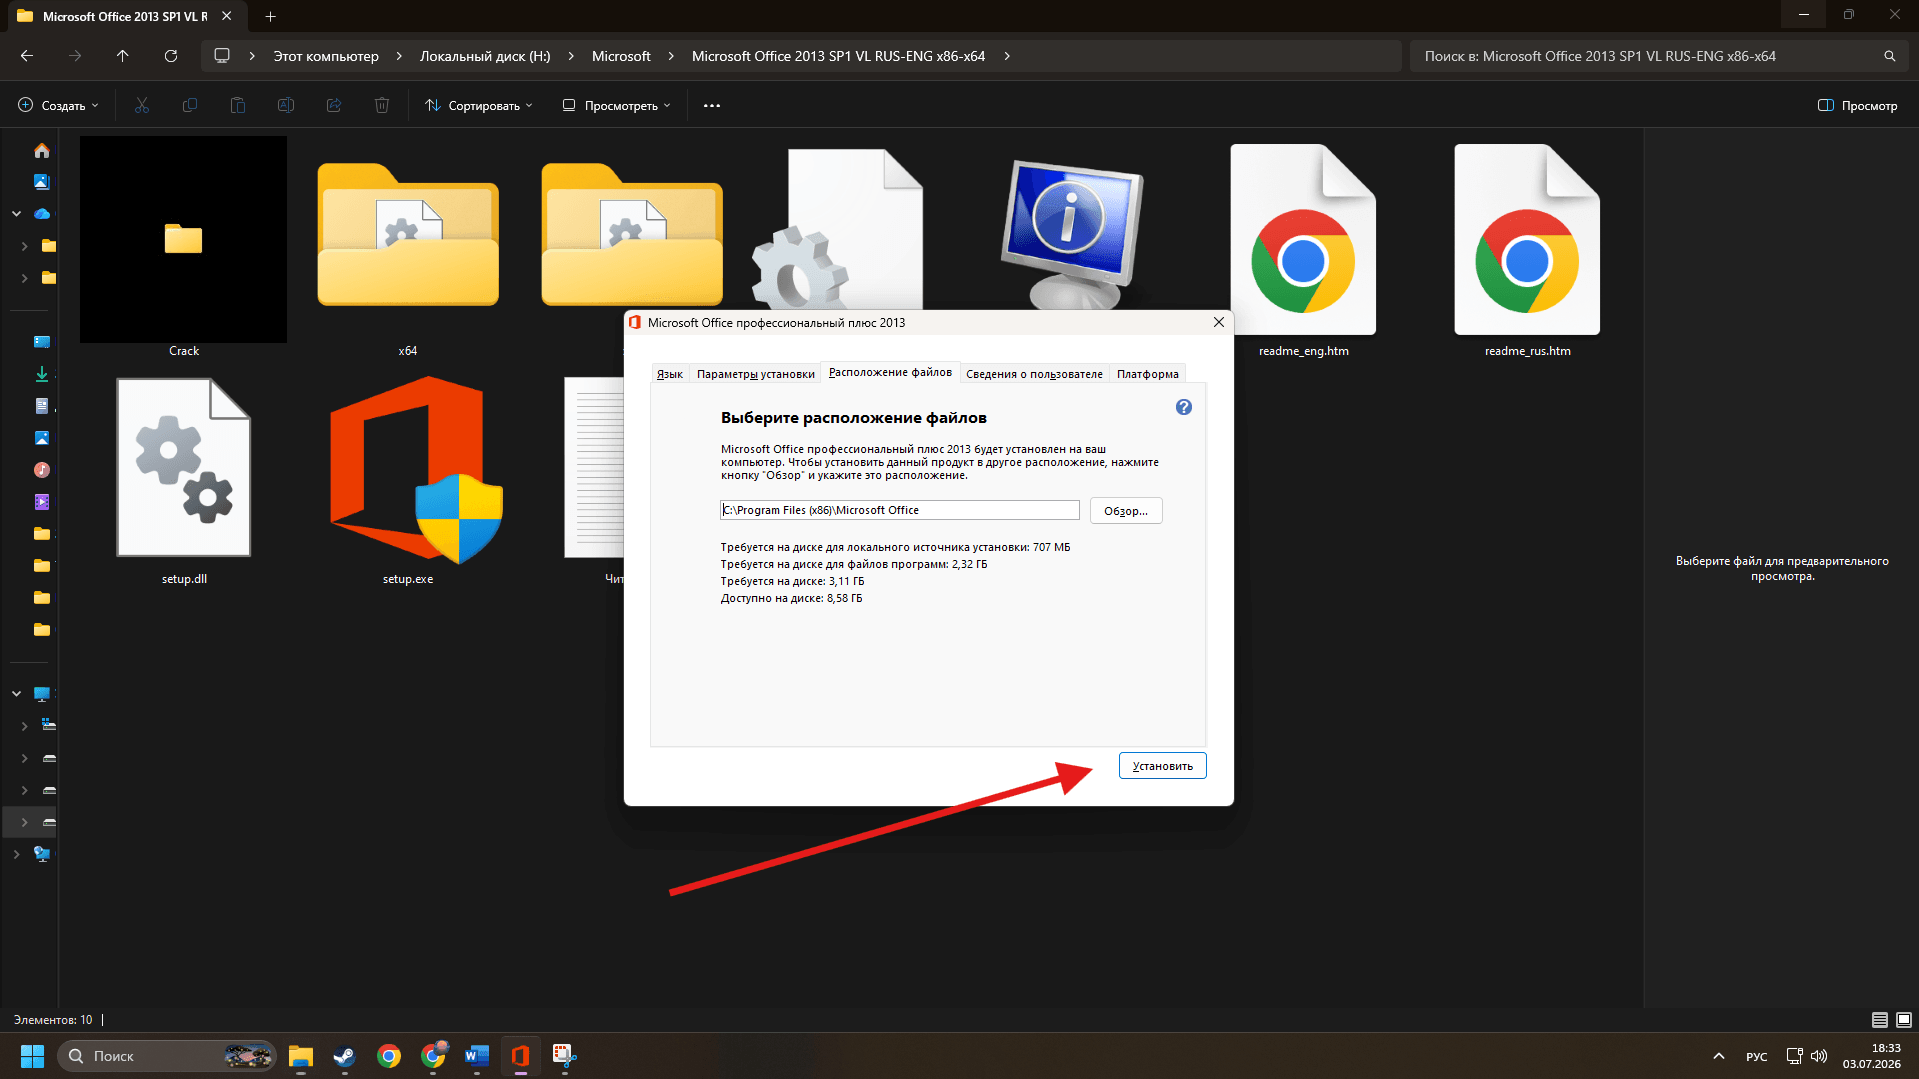The image size is (1919, 1079).
Task: Select the setup.exe Office installer
Action: tap(409, 481)
